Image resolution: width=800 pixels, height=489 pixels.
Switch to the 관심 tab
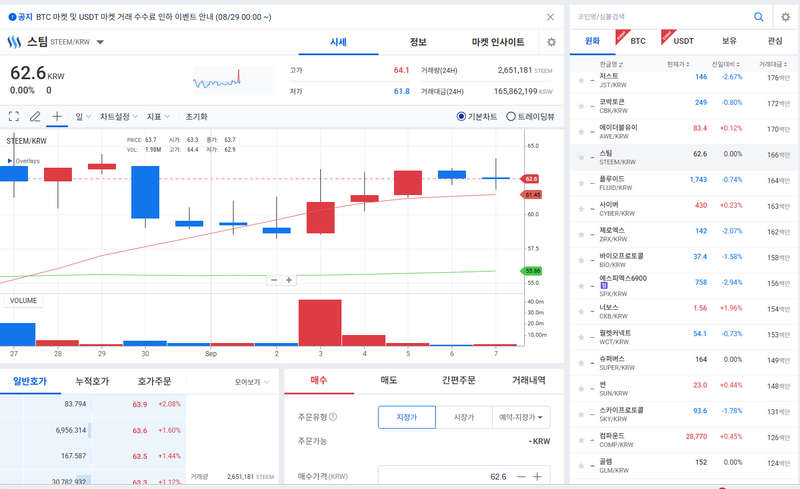pos(774,41)
